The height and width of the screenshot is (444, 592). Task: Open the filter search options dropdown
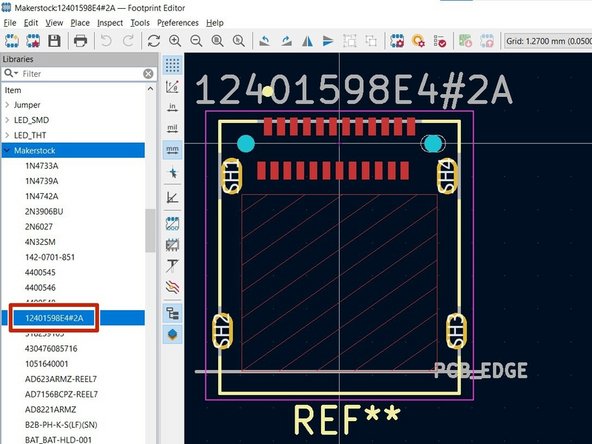pyautogui.click(x=11, y=73)
